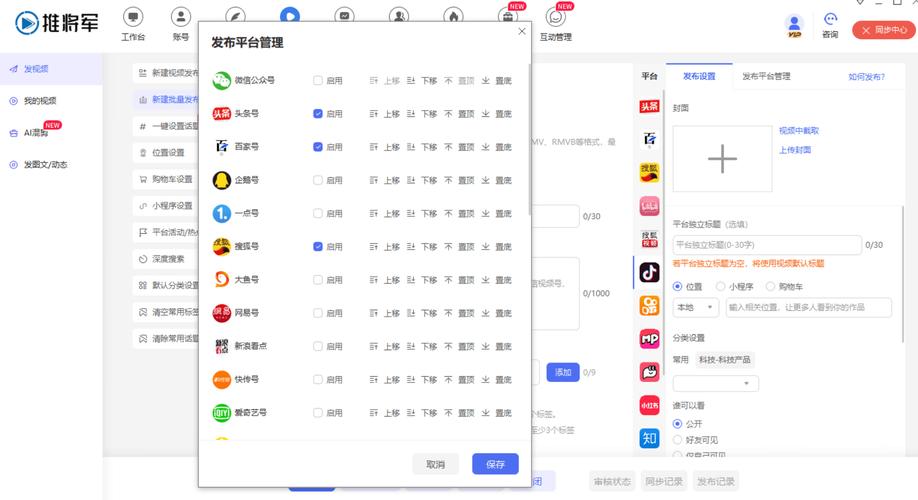Enable the 网易号 启用 checkbox
Image resolution: width=918 pixels, height=500 pixels.
[x=317, y=313]
